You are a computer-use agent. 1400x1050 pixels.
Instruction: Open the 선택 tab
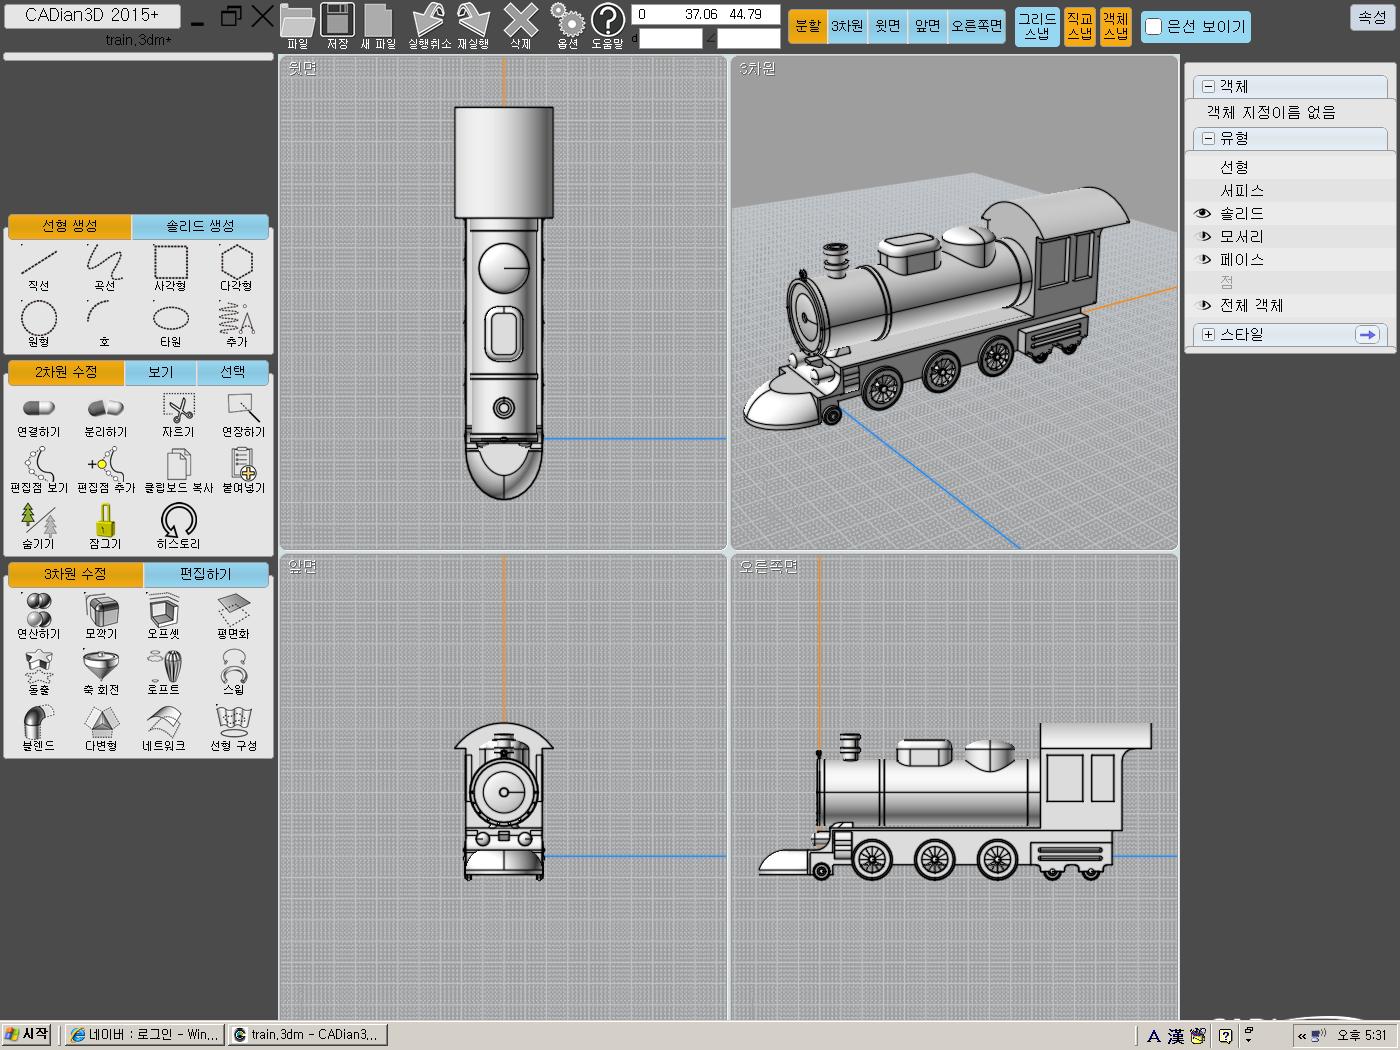point(233,372)
